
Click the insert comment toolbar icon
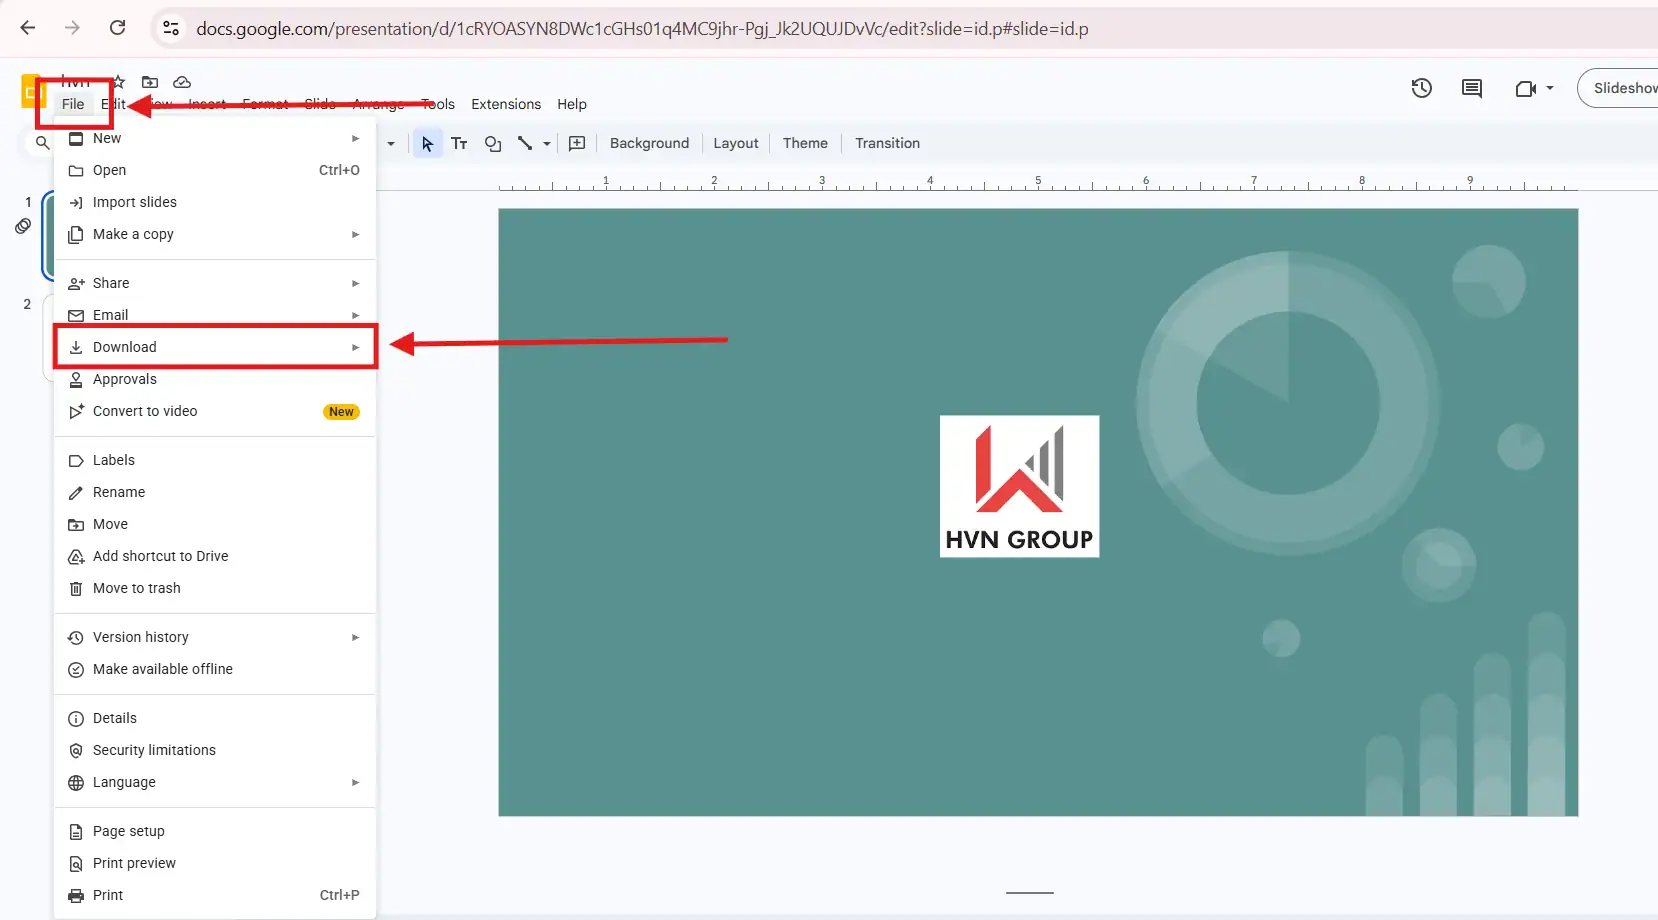tap(577, 143)
